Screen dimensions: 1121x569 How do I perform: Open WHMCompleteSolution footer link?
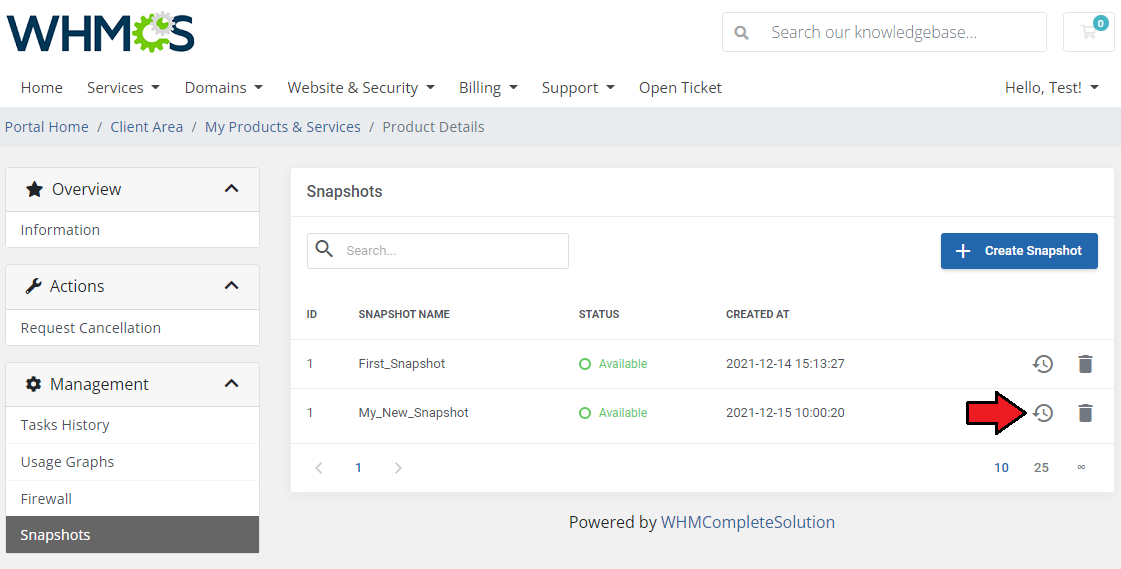coord(748,522)
